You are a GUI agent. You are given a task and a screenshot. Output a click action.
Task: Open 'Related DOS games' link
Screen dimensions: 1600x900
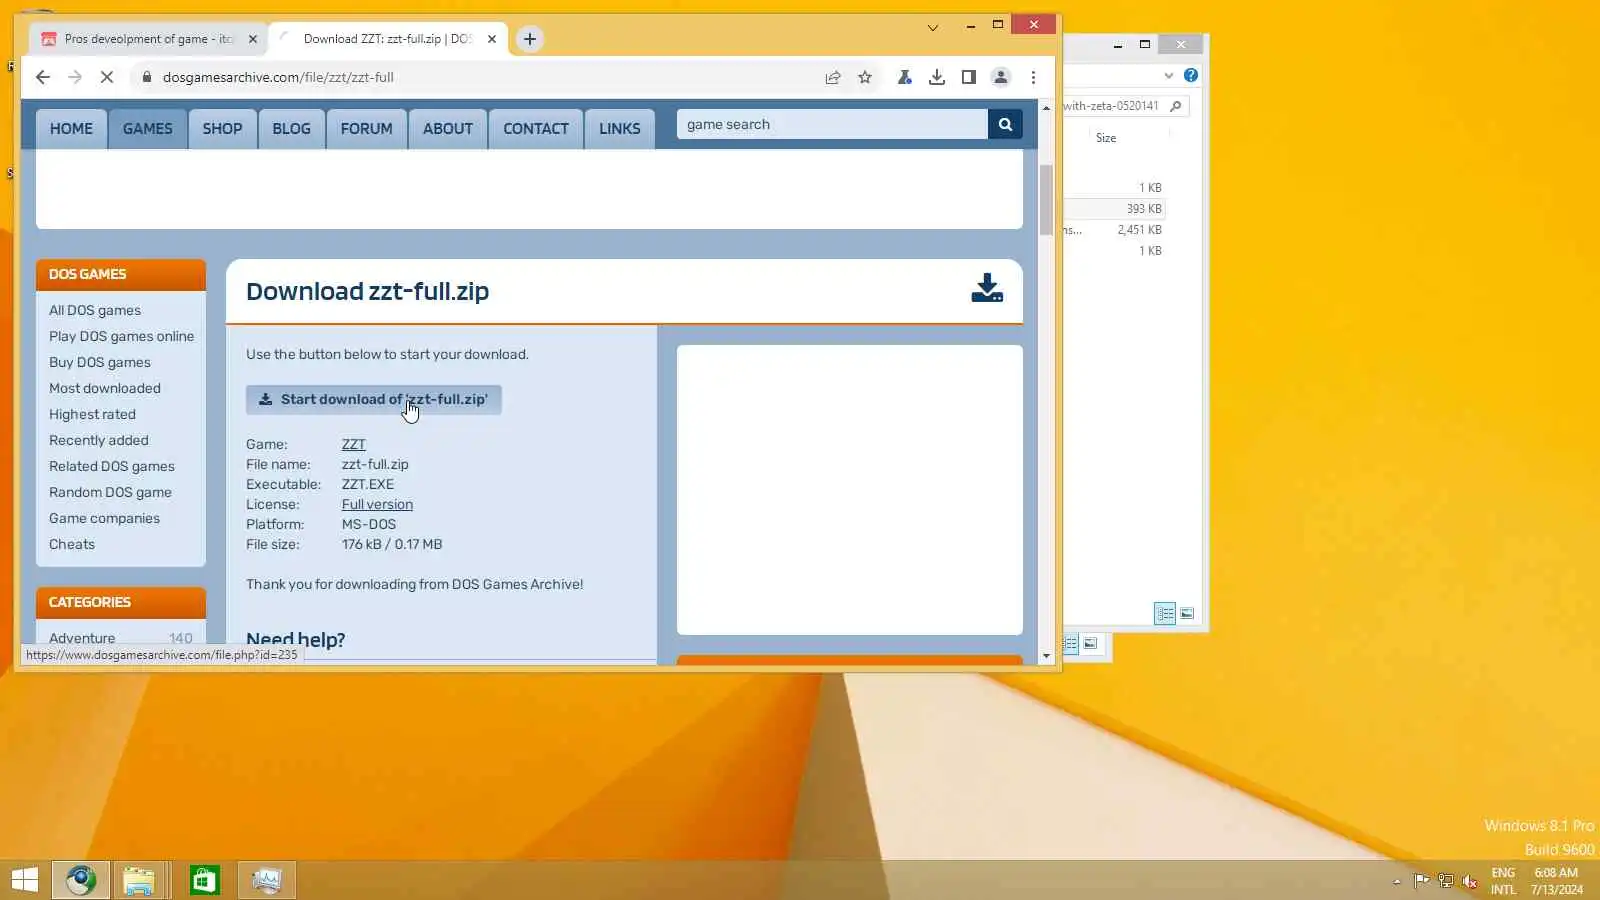pos(112,466)
